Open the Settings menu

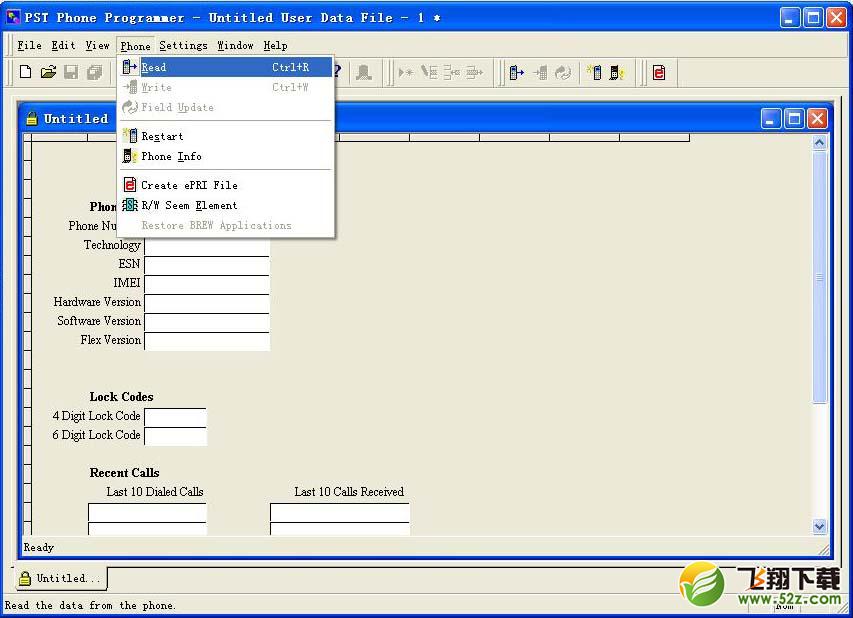click(x=183, y=46)
